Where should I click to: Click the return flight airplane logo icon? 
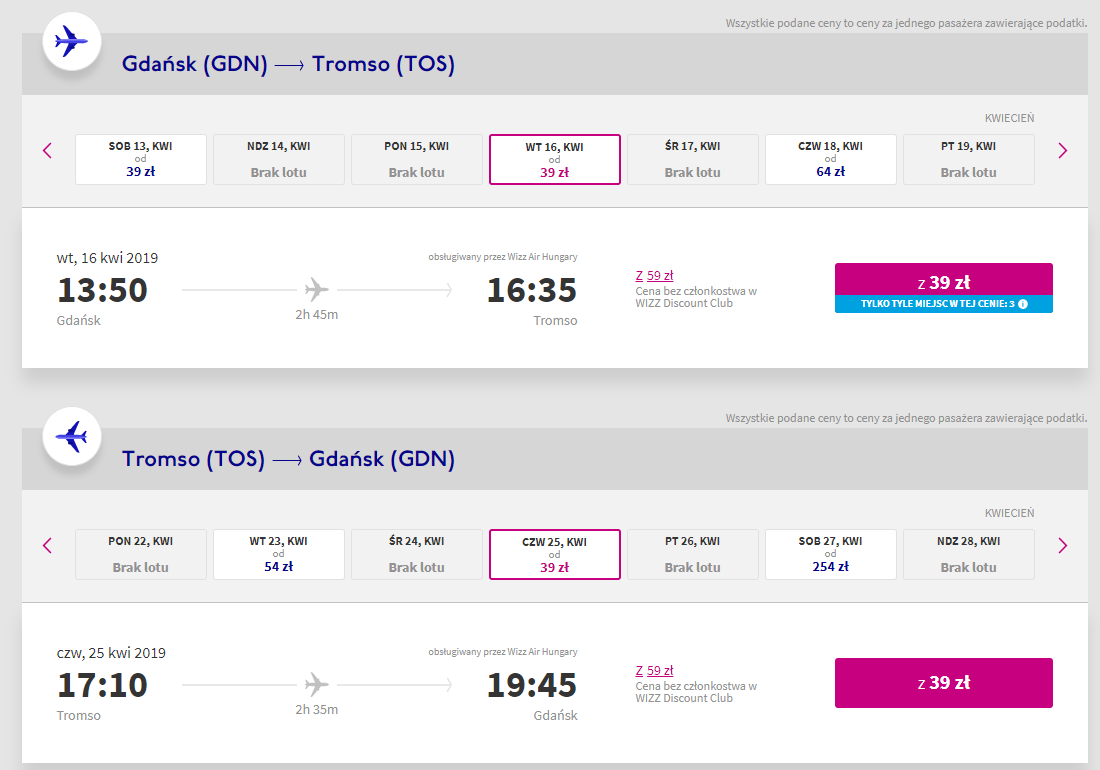71,436
